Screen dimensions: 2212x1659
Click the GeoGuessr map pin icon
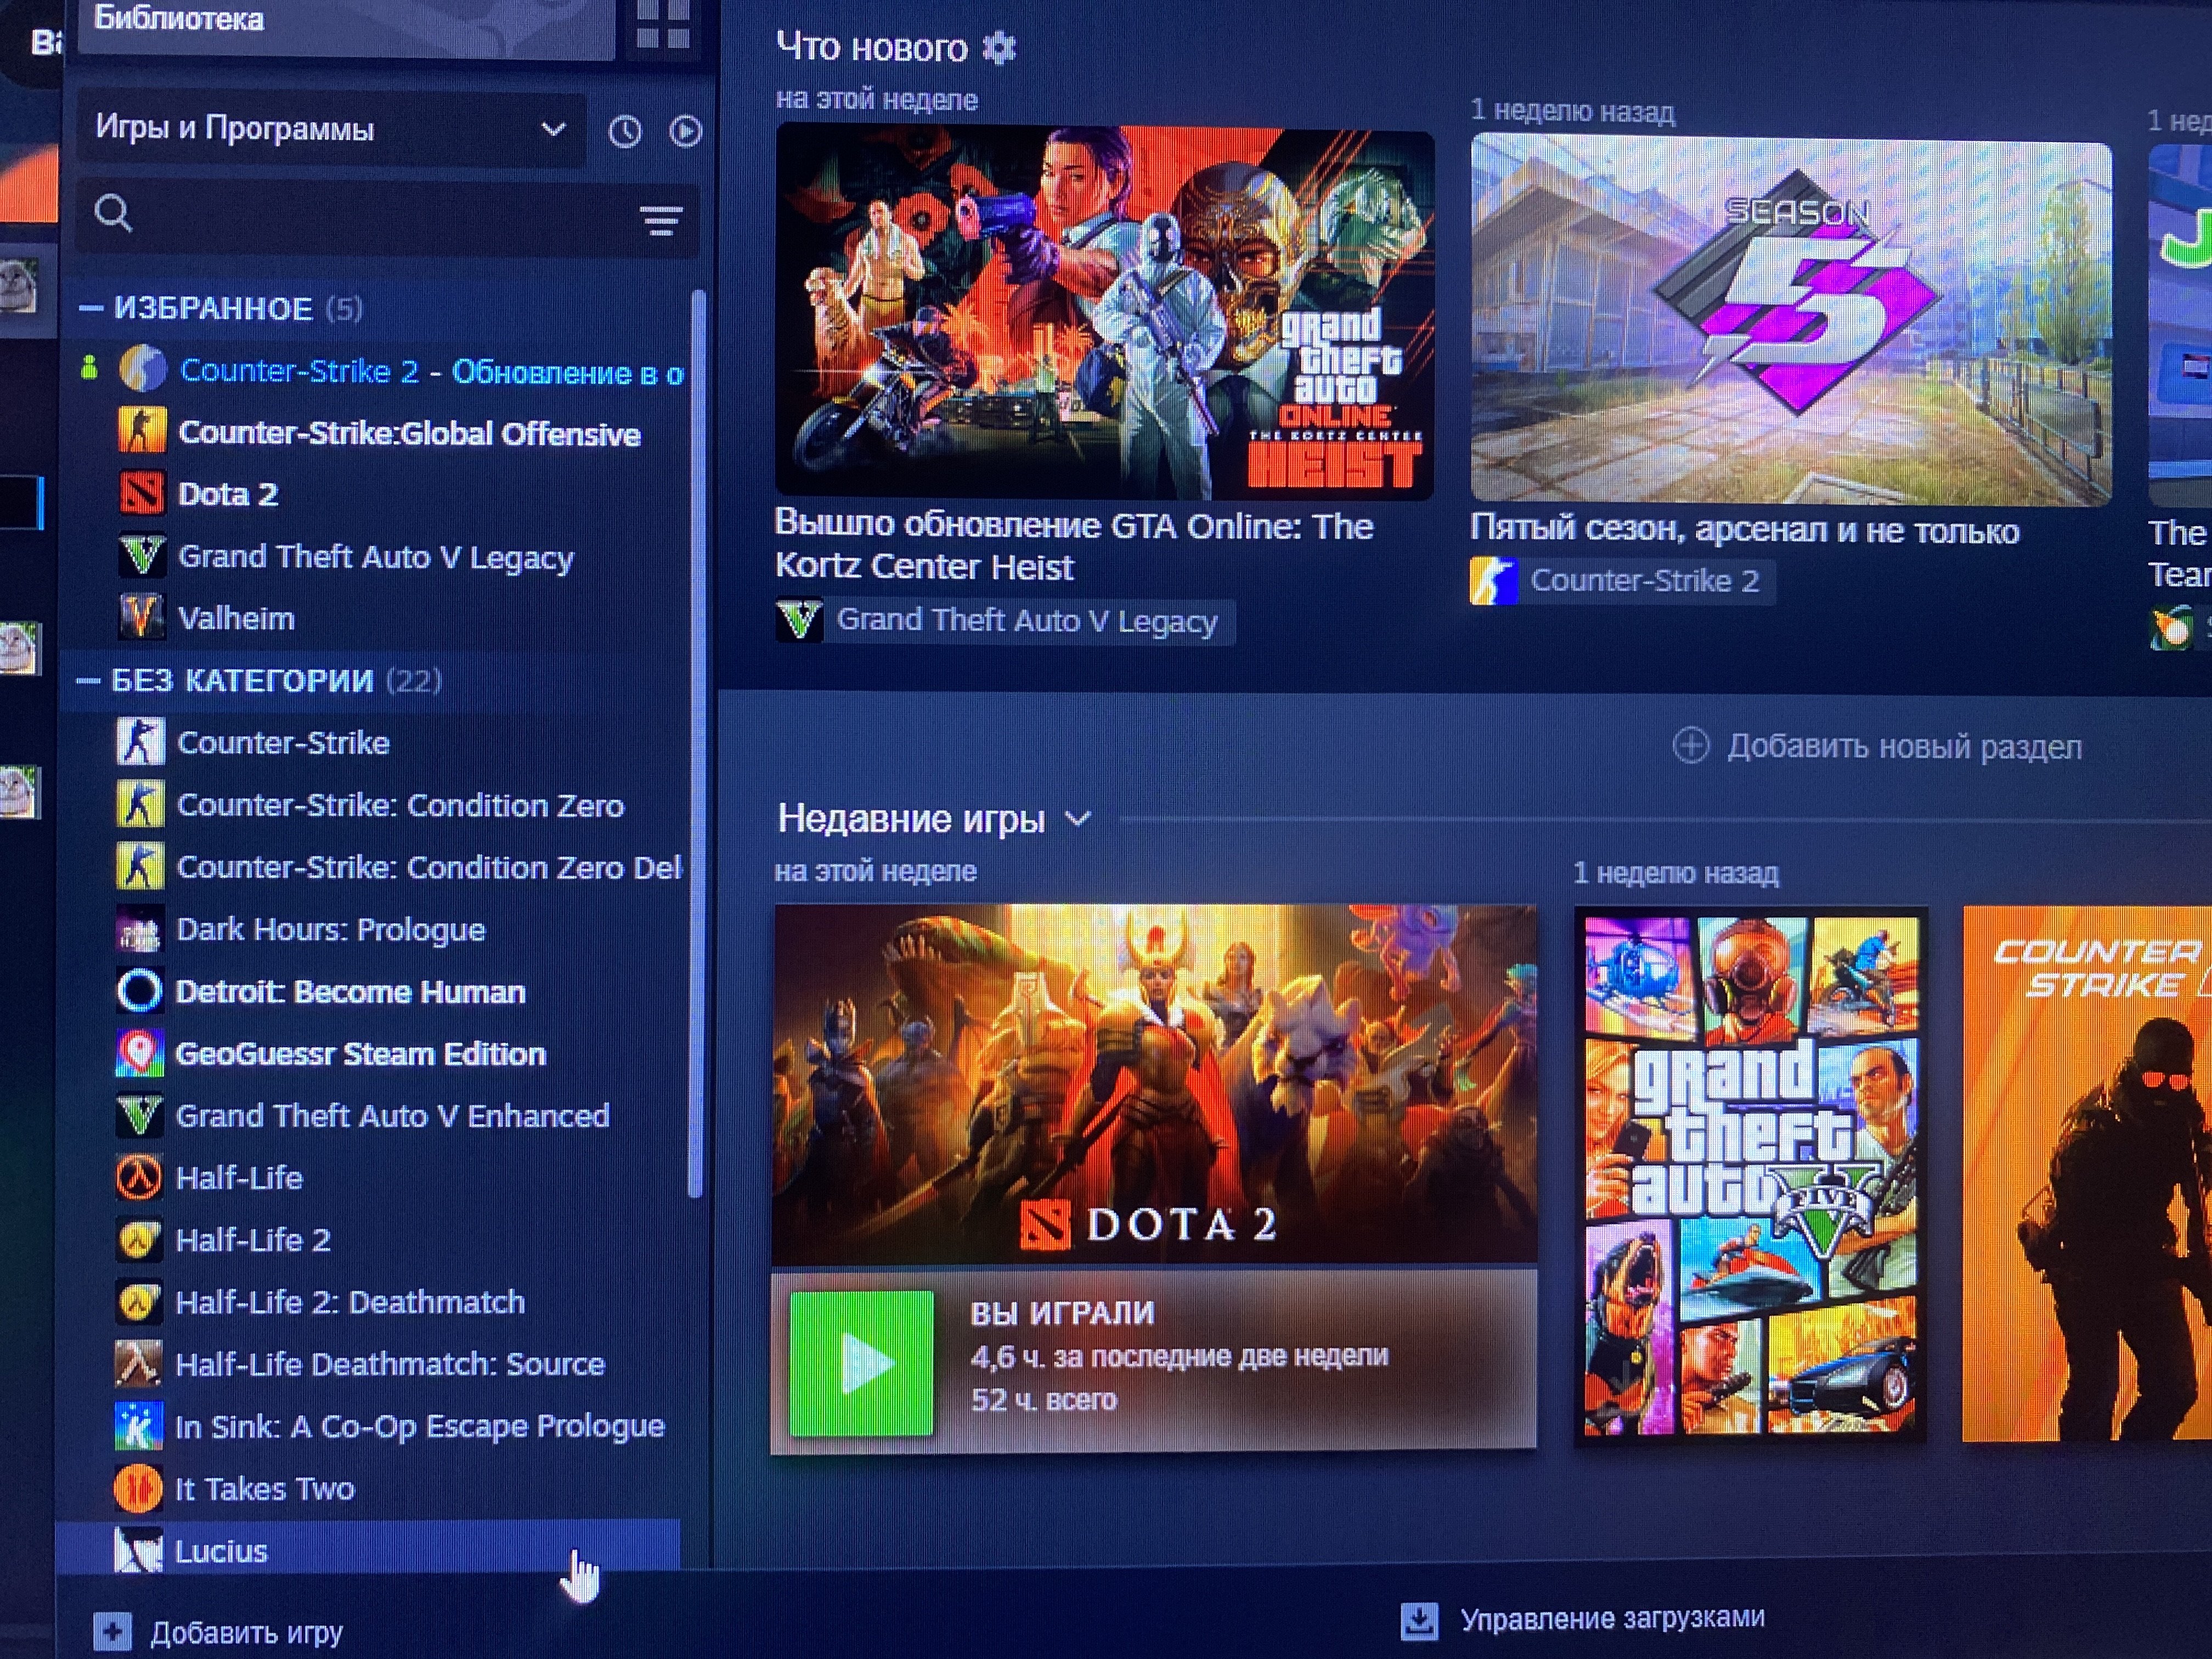(x=139, y=1053)
